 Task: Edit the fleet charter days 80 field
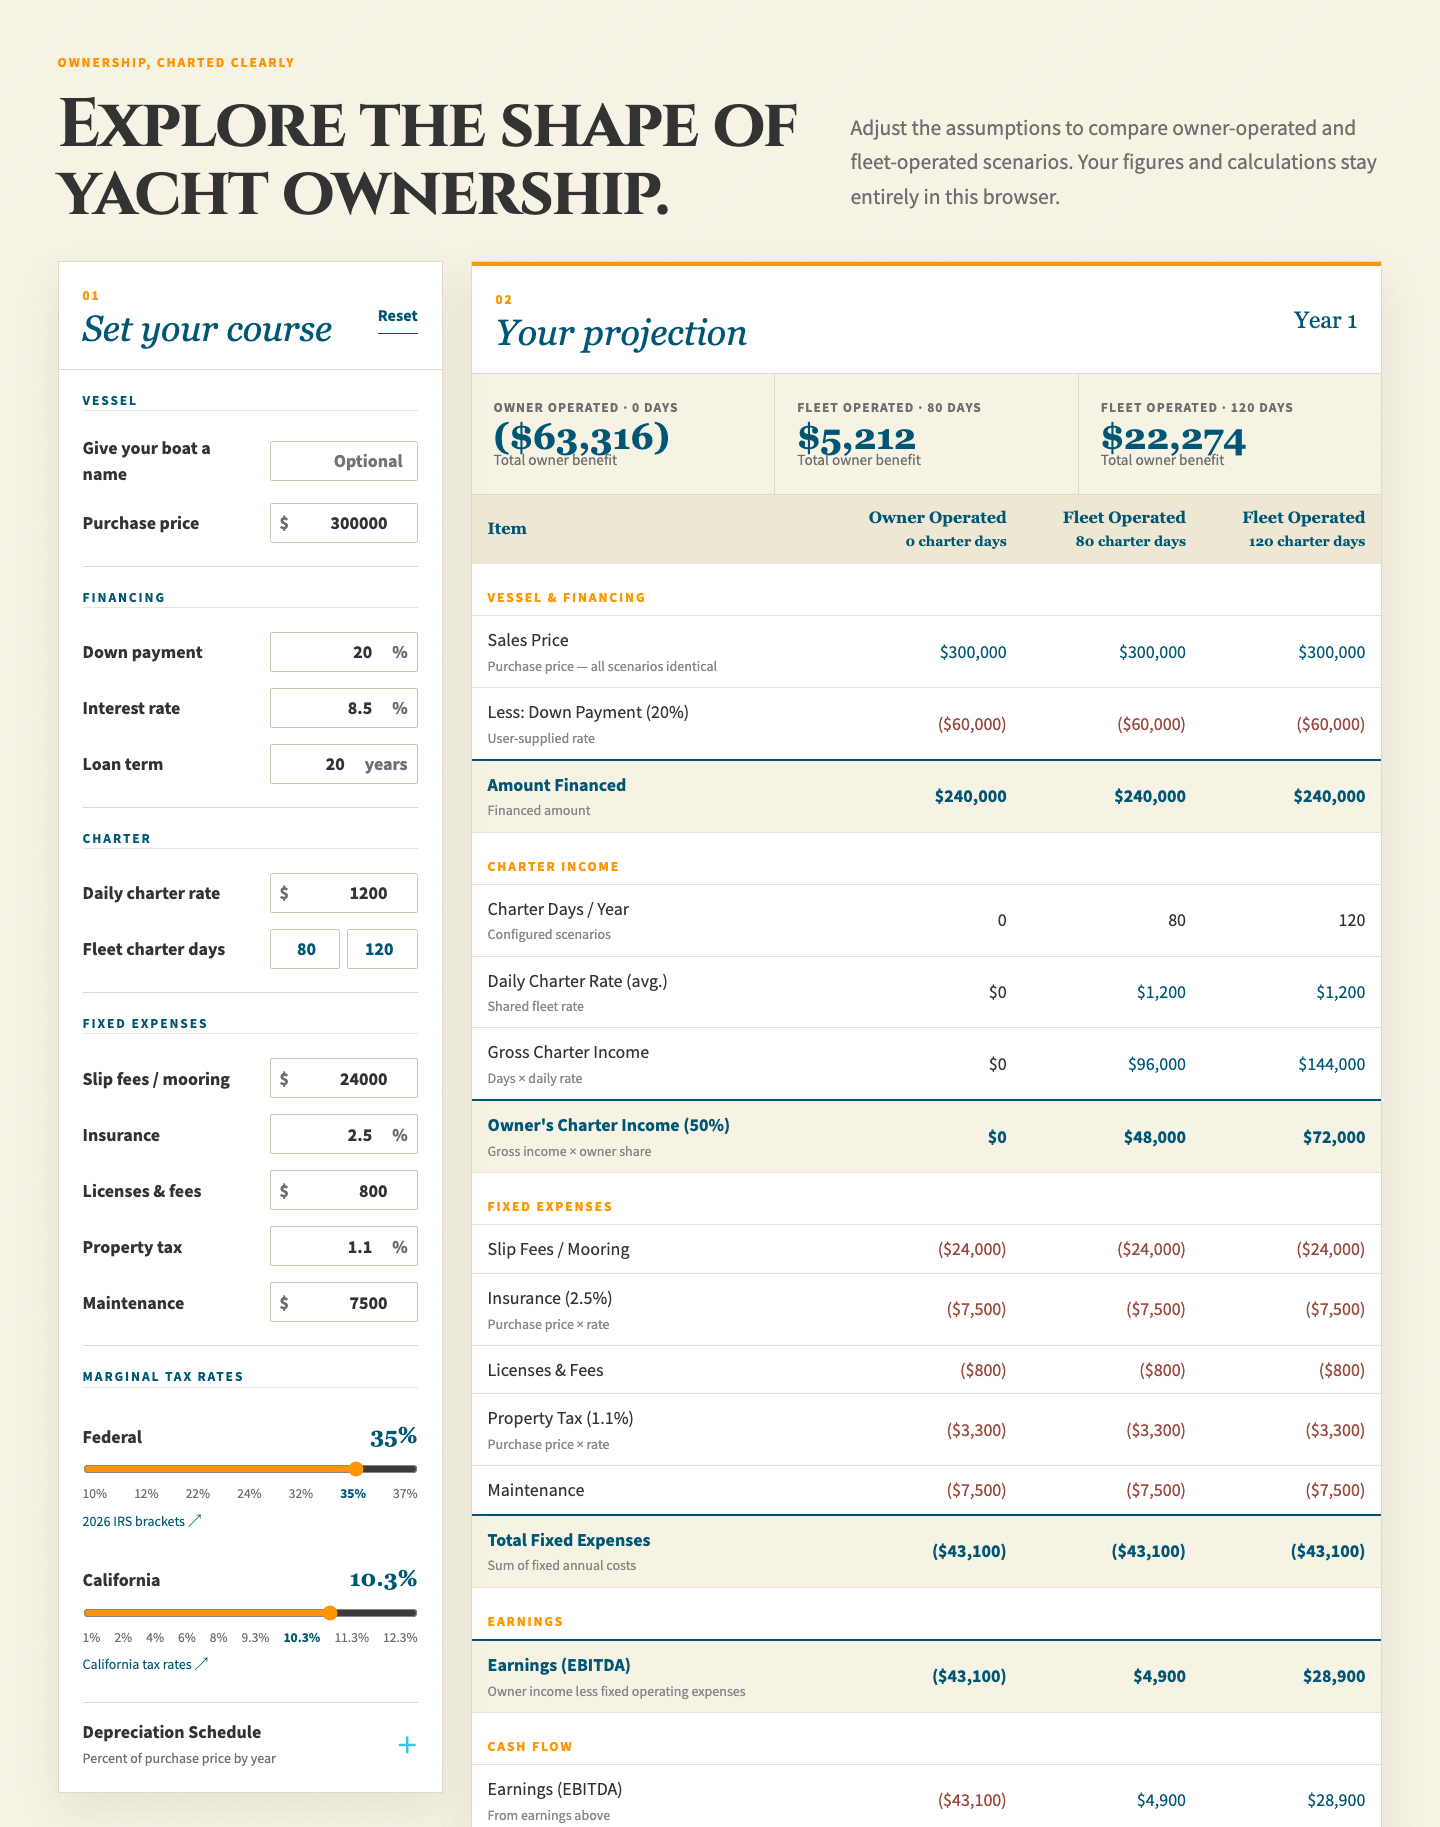tap(305, 949)
